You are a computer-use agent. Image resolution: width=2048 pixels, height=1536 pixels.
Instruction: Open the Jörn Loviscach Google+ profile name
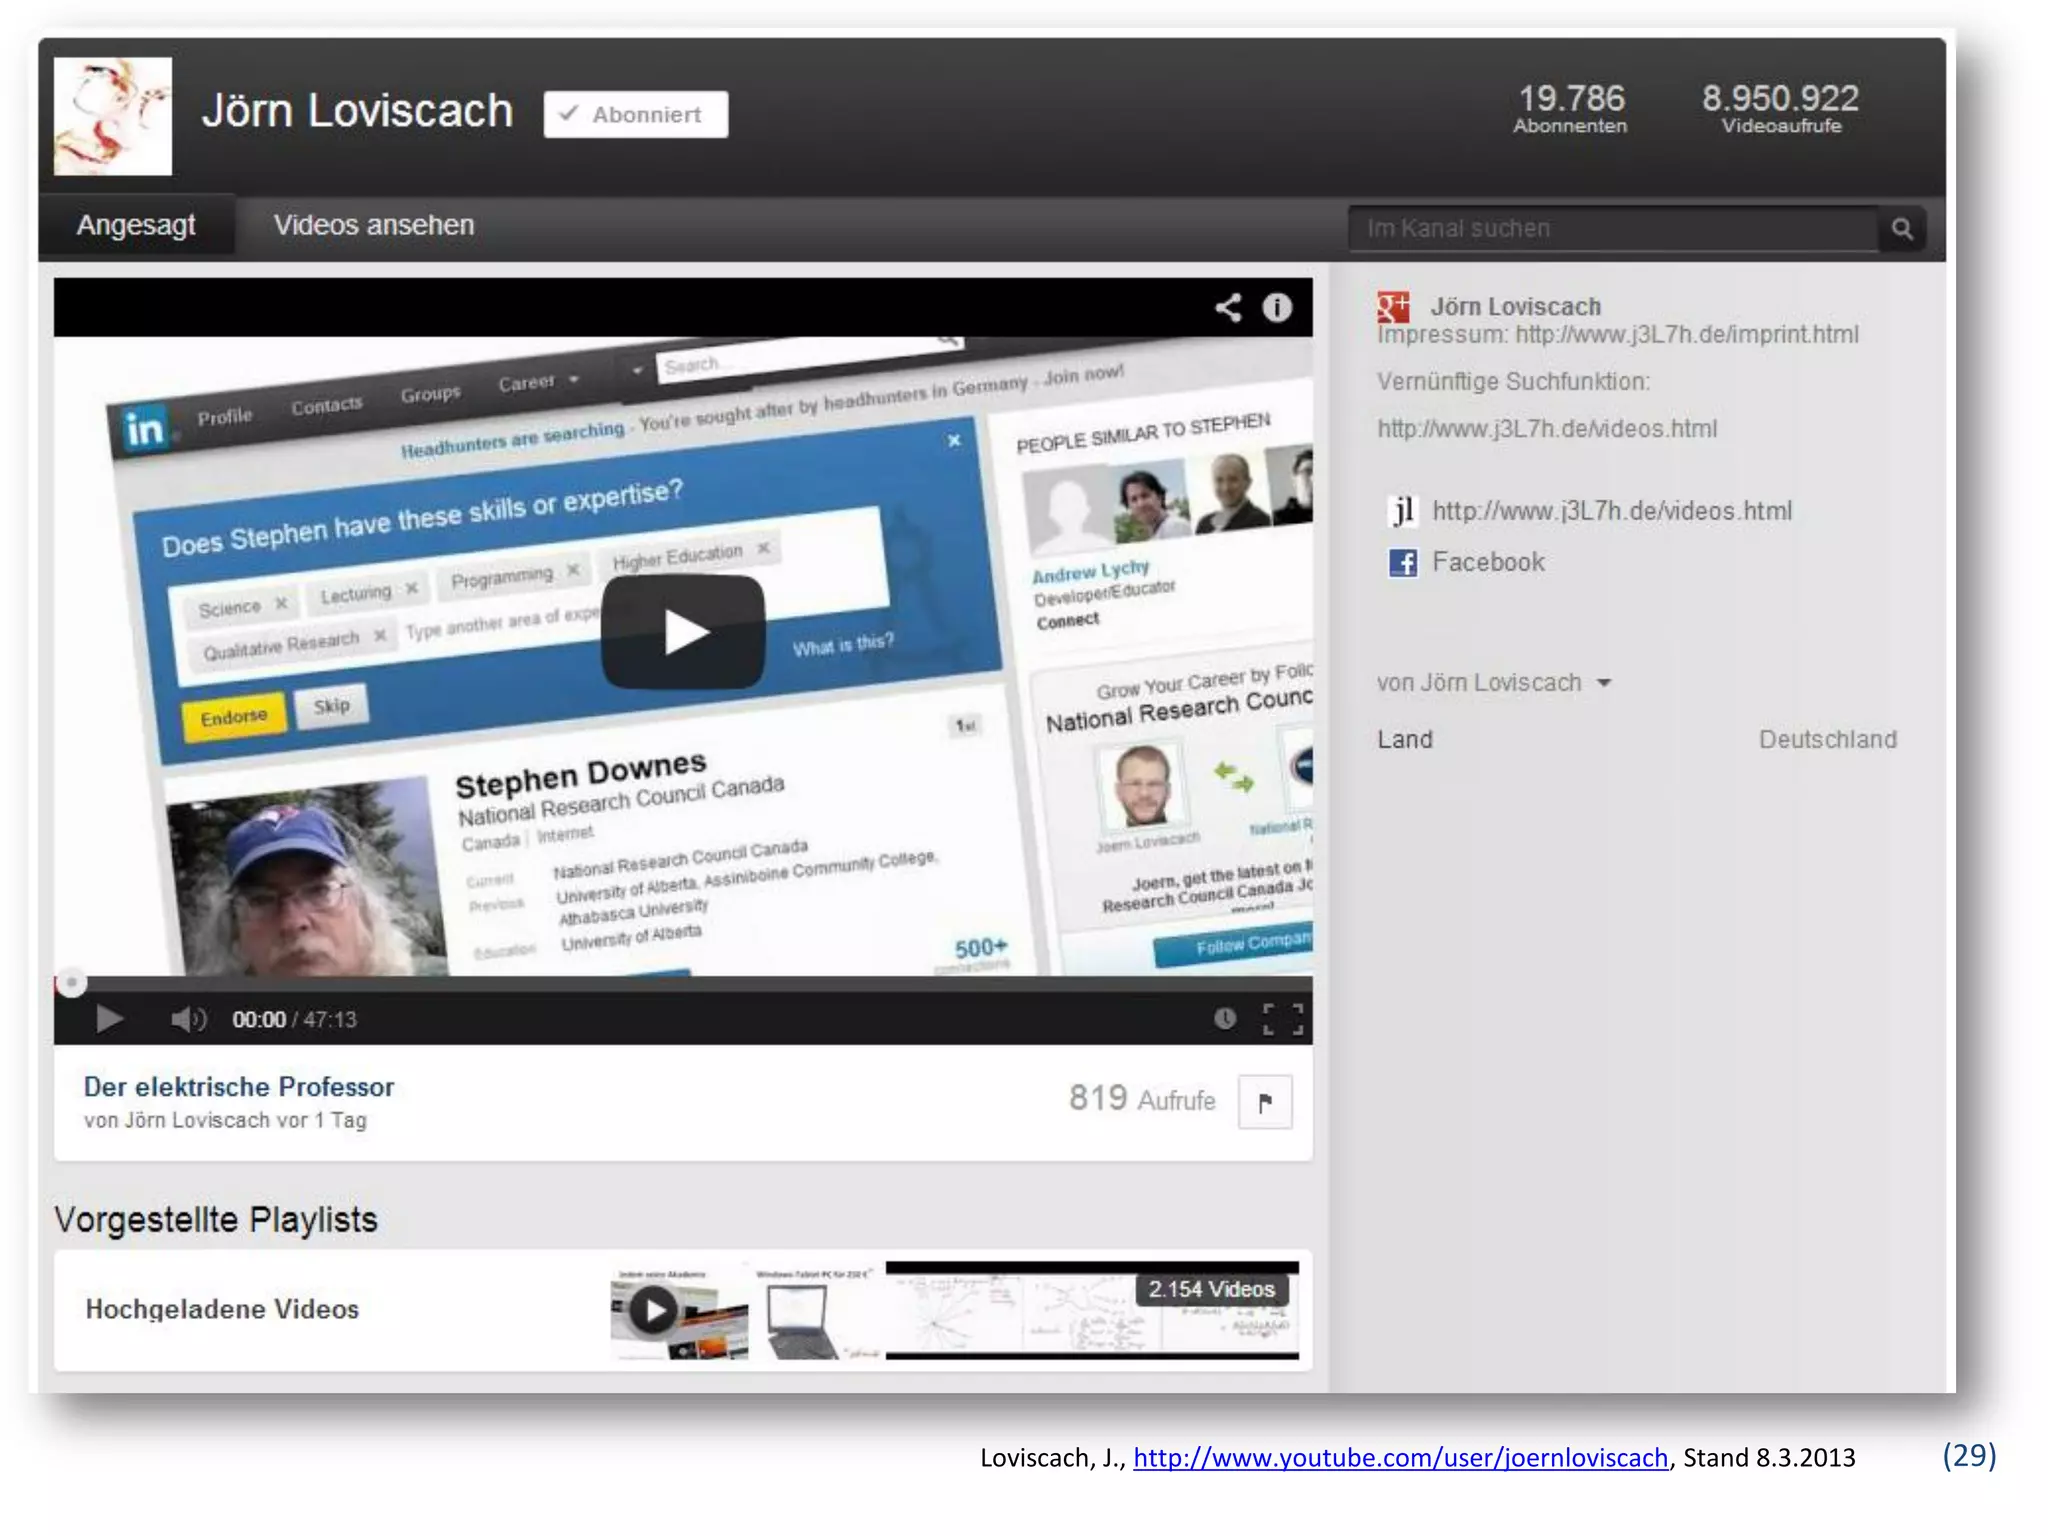tap(1515, 307)
